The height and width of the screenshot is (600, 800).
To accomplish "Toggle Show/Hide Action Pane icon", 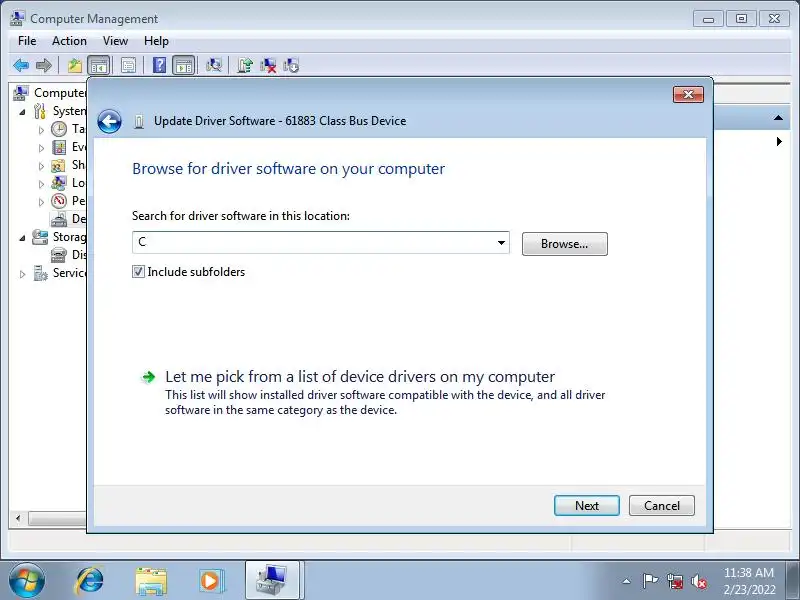I will click(x=183, y=65).
